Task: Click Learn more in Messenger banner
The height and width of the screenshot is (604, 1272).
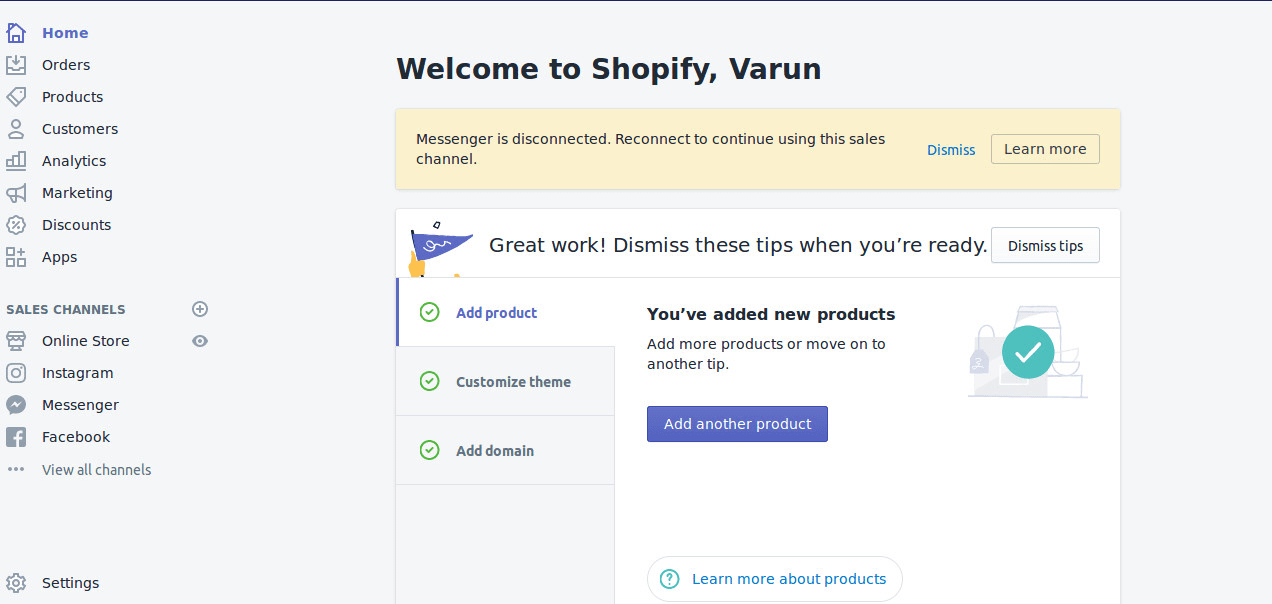Action: coord(1045,149)
